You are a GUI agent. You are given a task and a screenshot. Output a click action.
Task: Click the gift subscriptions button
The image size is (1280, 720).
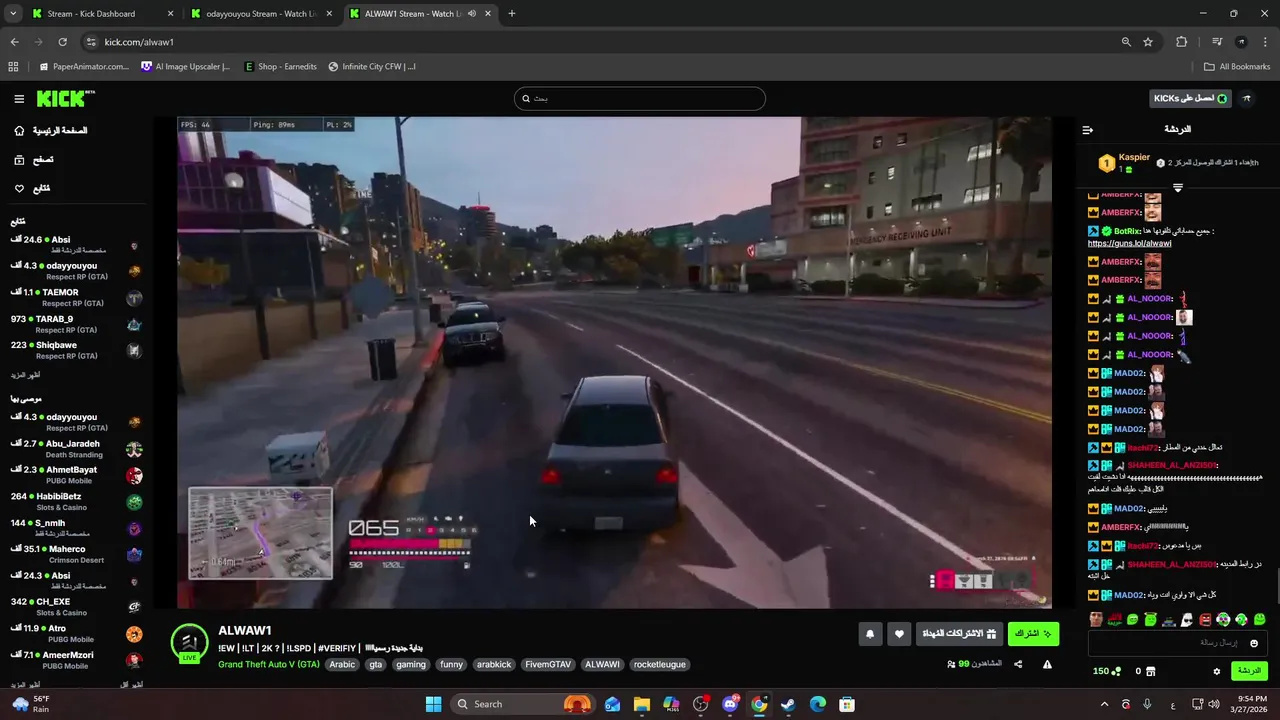(959, 634)
